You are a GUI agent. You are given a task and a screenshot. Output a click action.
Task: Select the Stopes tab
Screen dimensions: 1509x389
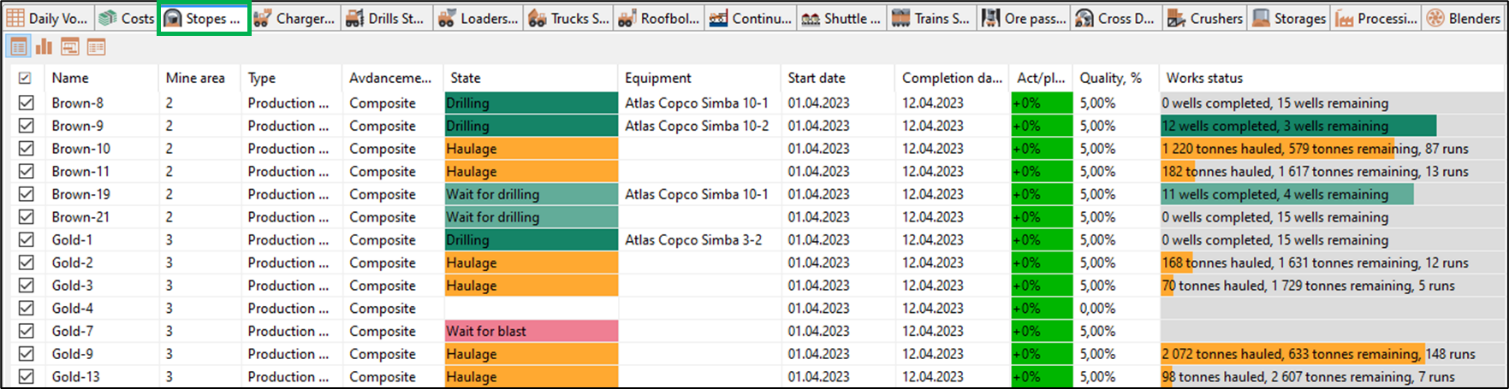pyautogui.click(x=204, y=19)
